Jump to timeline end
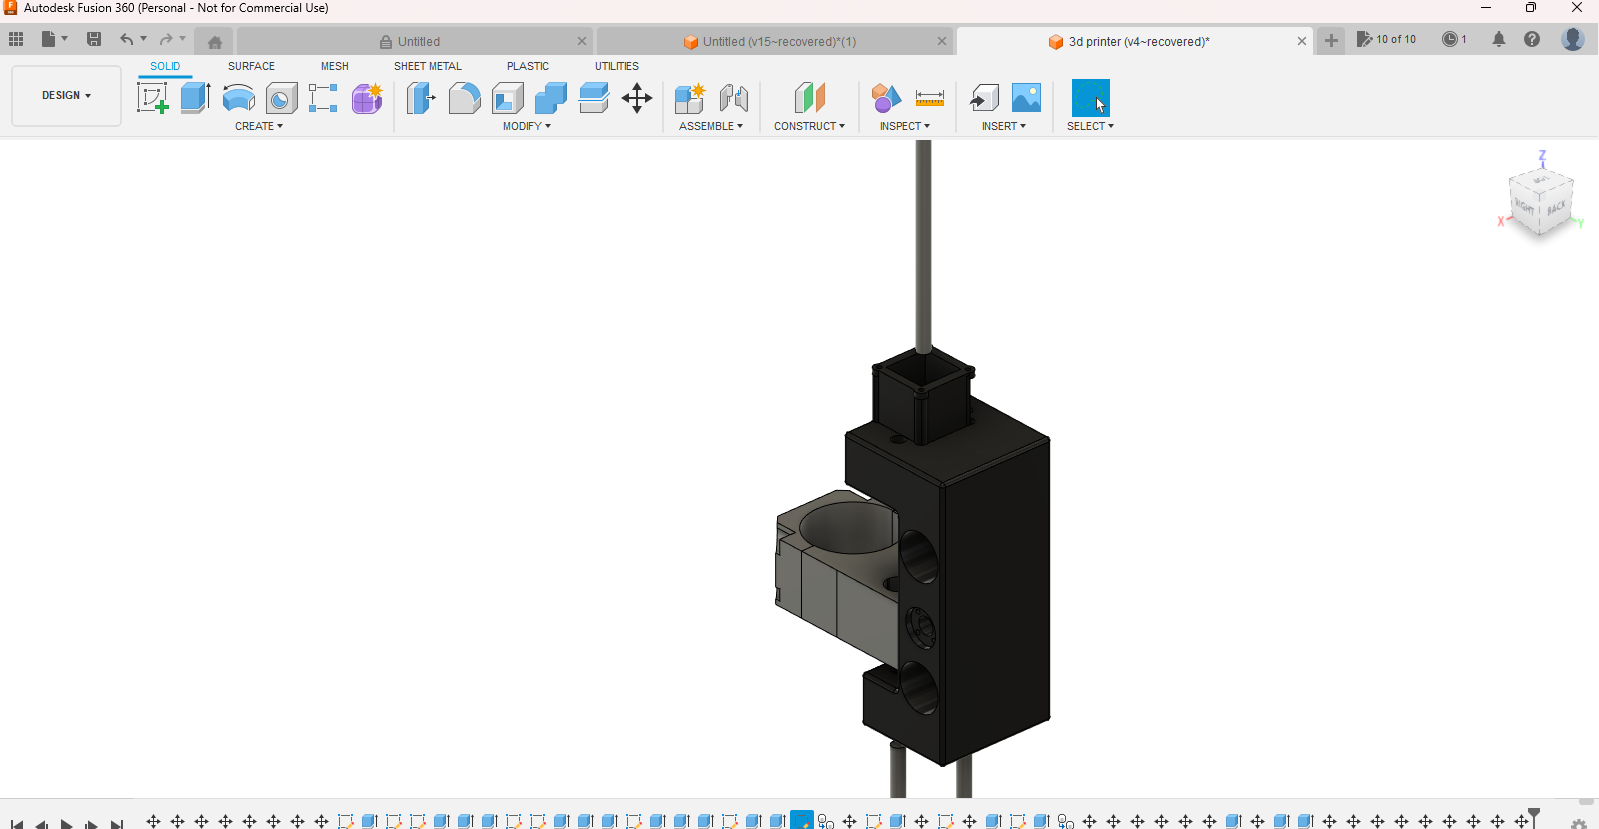Screen dimensions: 1599x829 click(x=117, y=824)
